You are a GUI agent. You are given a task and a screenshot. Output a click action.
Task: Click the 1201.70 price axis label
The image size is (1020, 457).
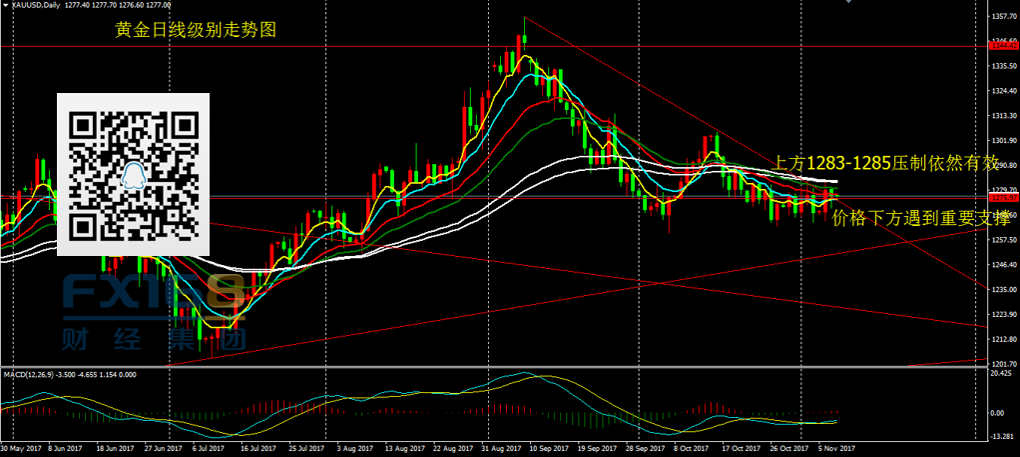pos(1001,364)
